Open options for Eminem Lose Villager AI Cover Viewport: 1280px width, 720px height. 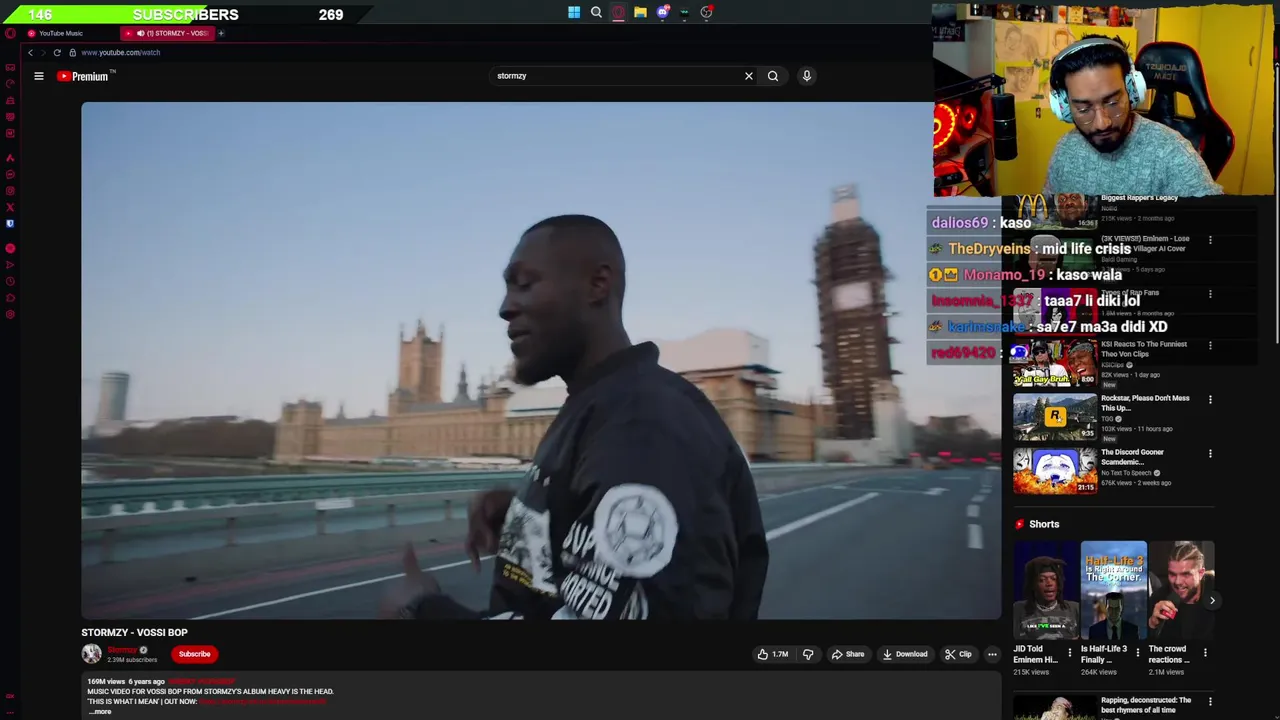coord(1210,241)
